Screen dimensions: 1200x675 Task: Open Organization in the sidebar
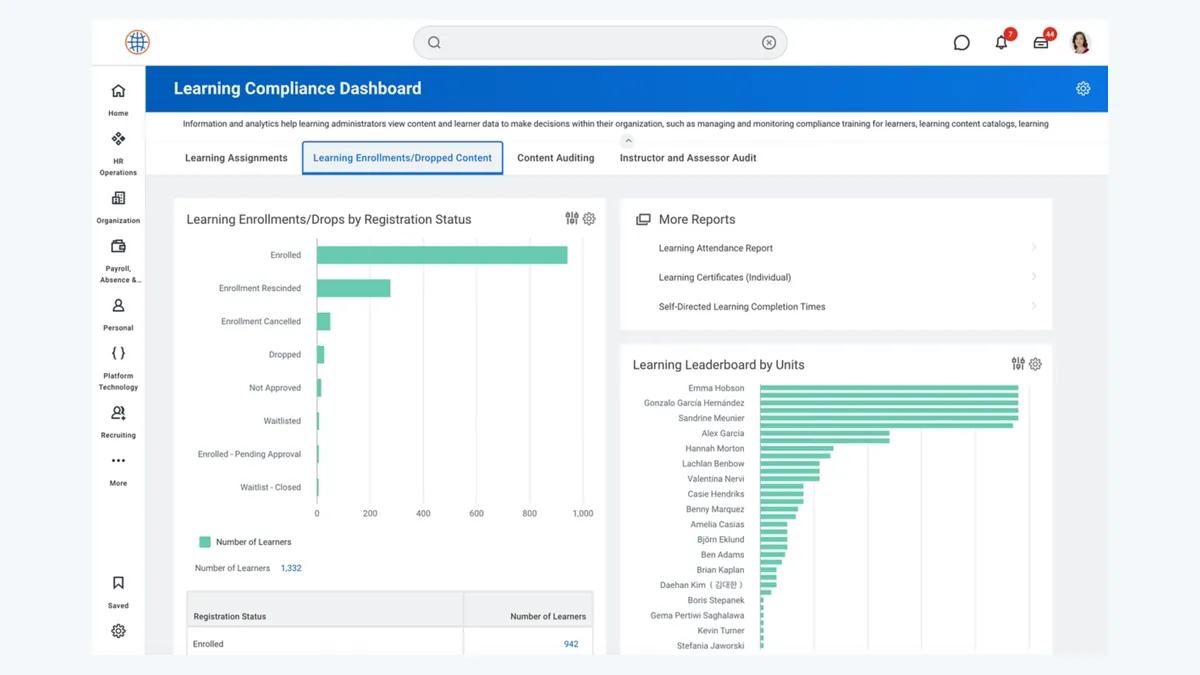click(118, 207)
